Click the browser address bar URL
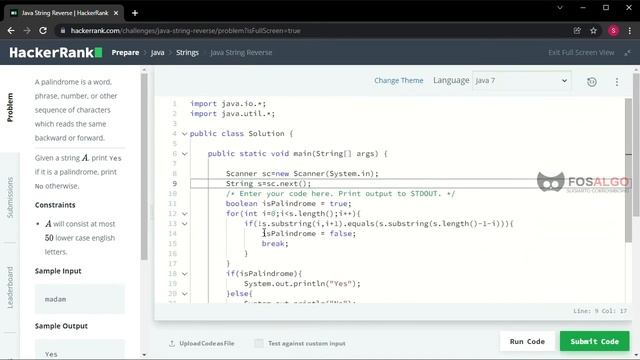Image resolution: width=640 pixels, height=360 pixels. (x=186, y=31)
